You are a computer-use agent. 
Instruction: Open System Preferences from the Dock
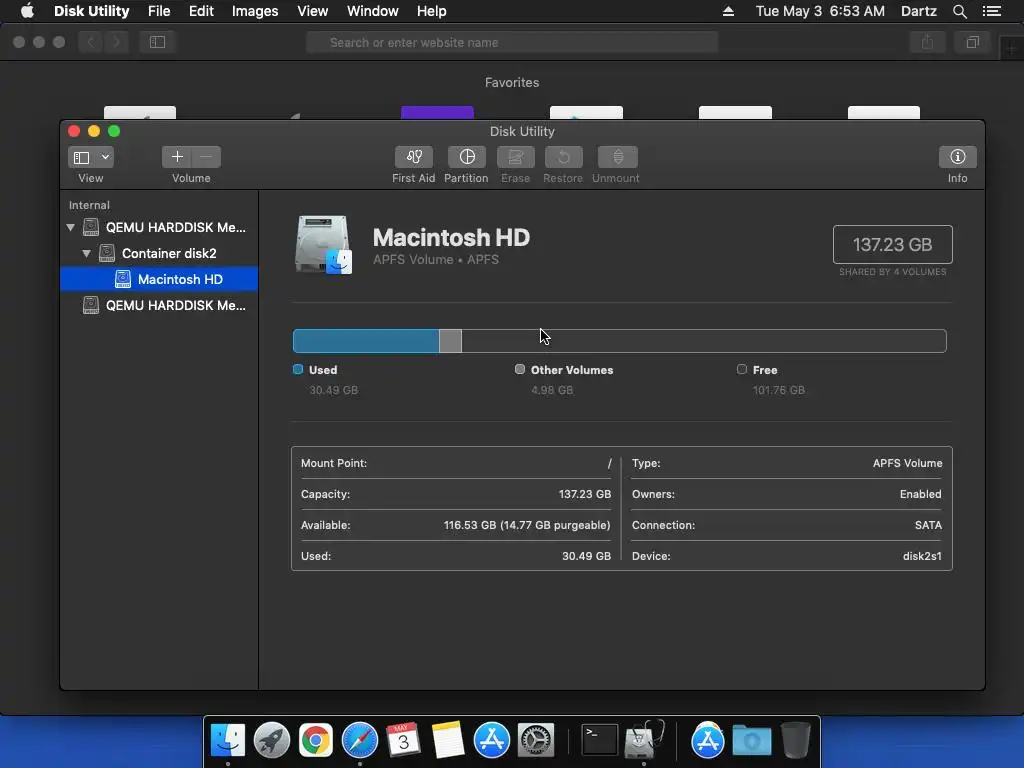pos(536,740)
